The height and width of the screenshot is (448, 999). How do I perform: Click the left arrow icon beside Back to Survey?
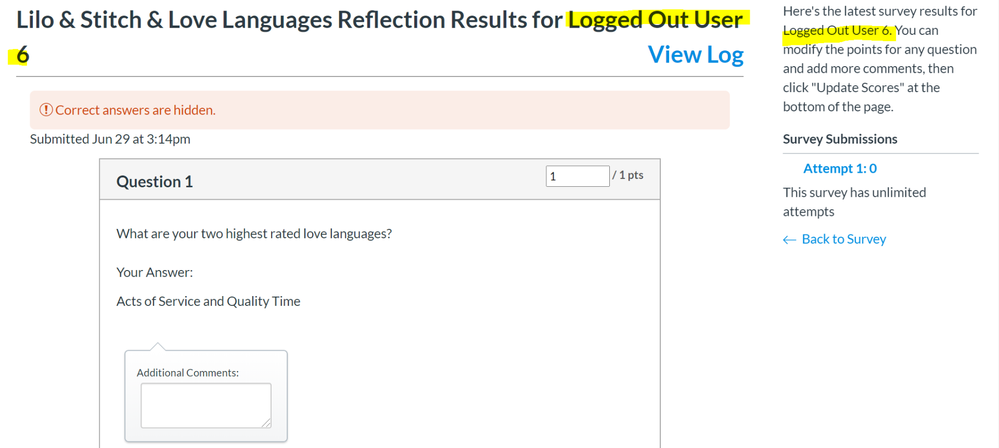[x=789, y=240]
